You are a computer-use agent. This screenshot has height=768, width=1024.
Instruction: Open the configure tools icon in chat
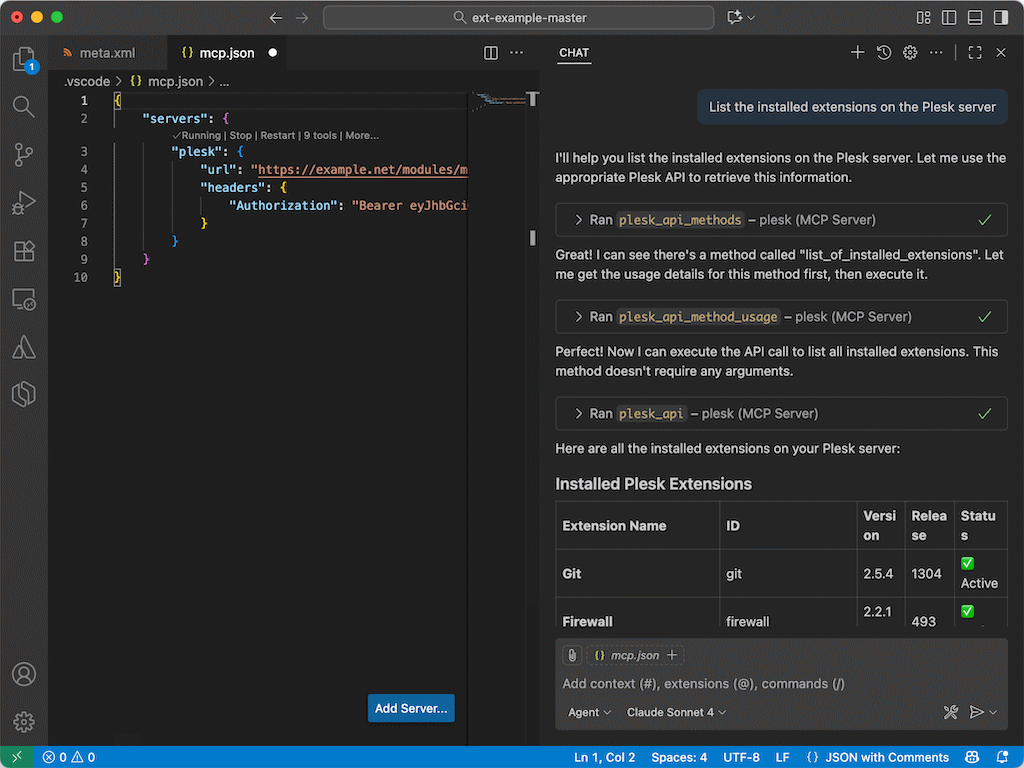point(950,712)
